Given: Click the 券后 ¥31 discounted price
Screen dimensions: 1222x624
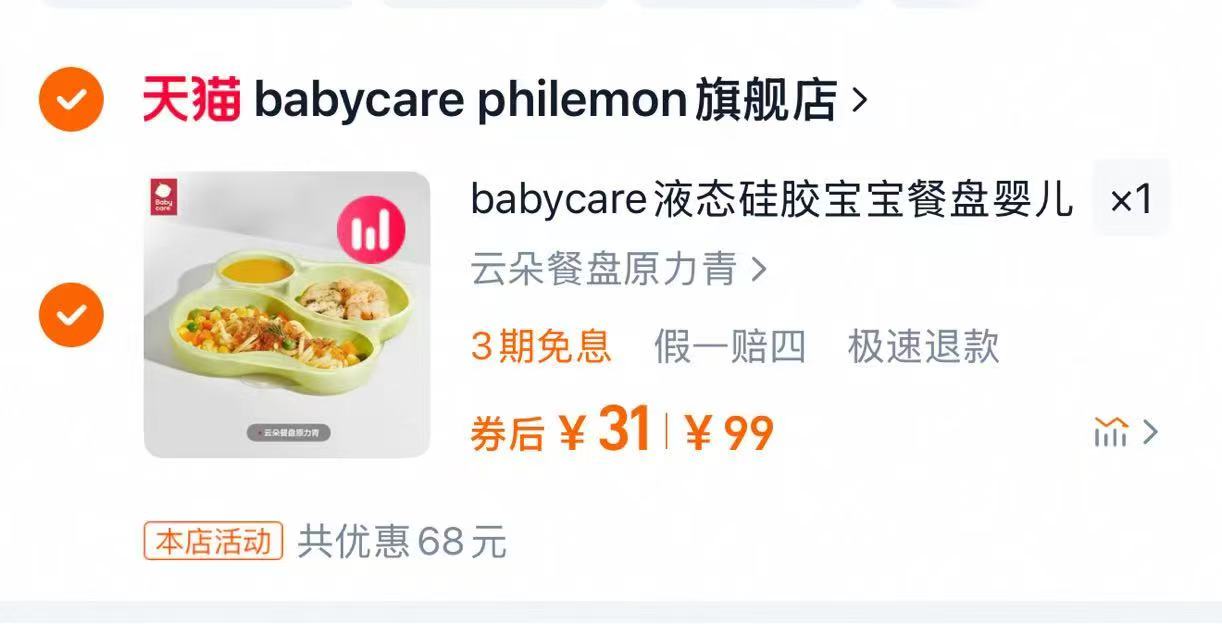Looking at the screenshot, I should click(x=562, y=431).
